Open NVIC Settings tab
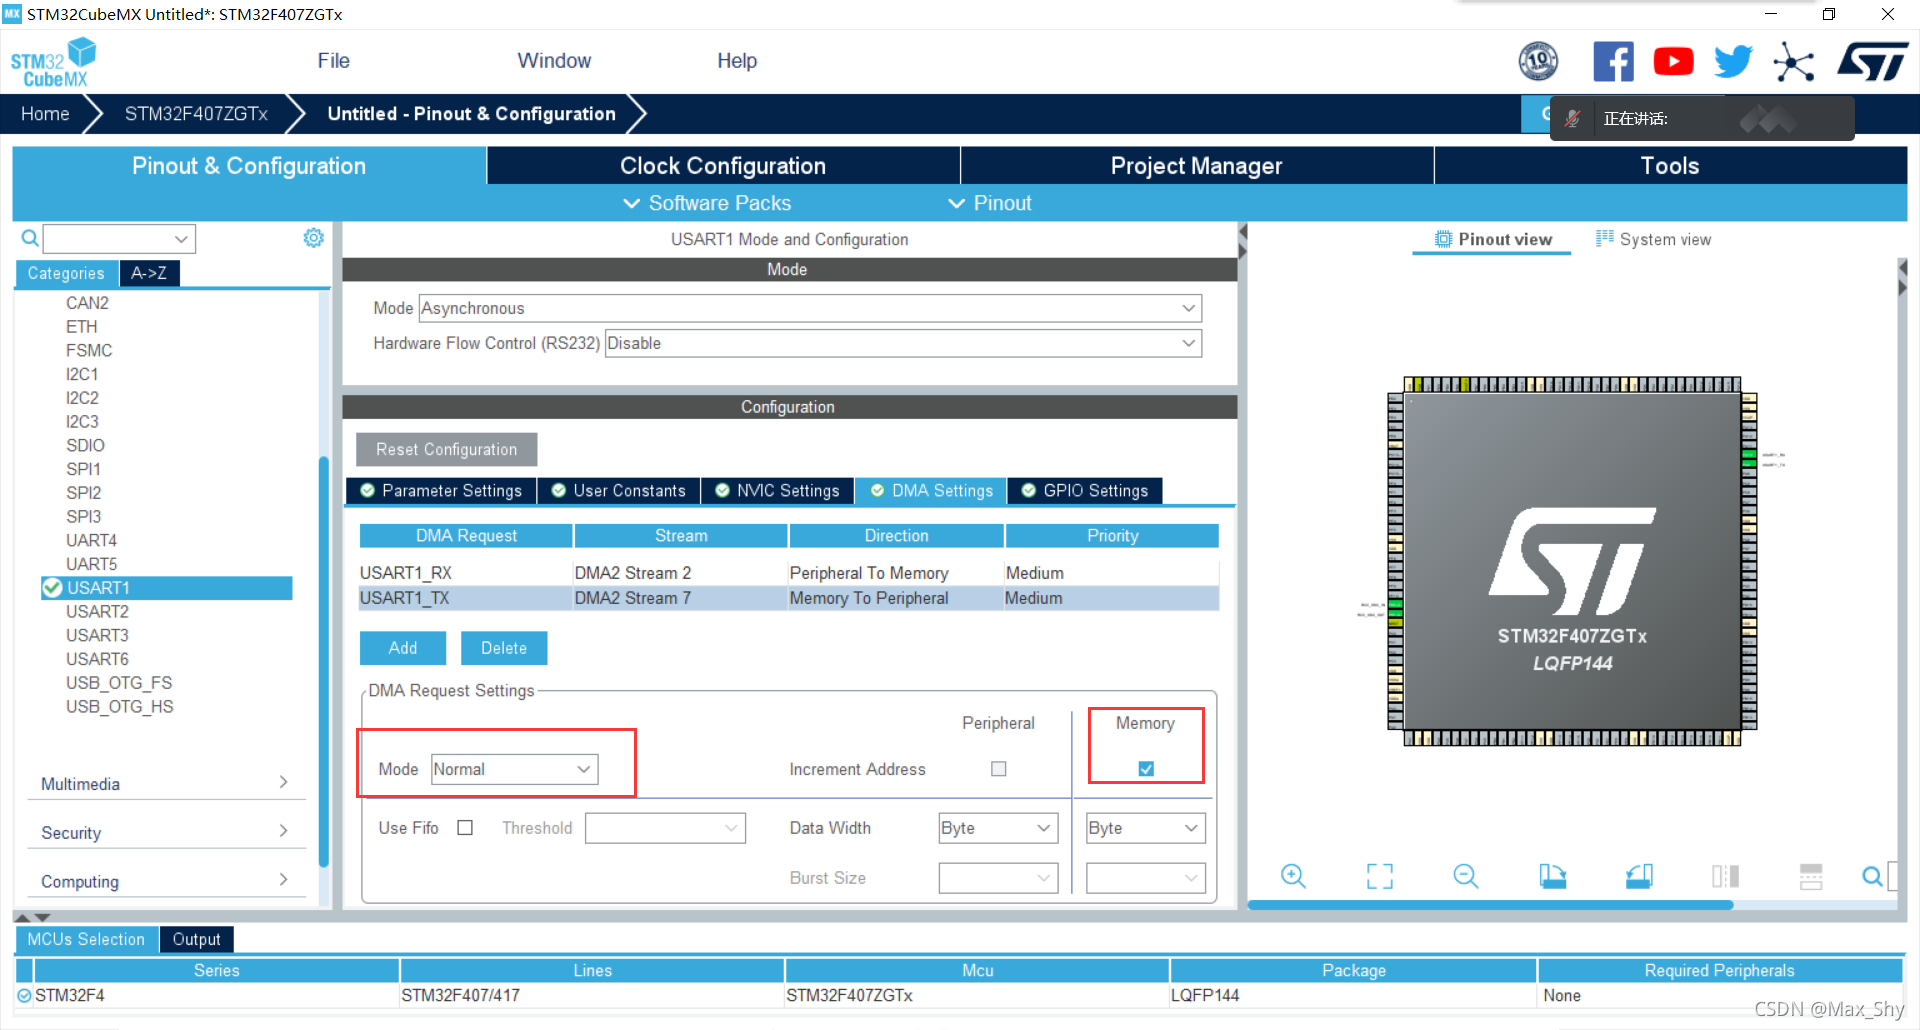This screenshot has width=1920, height=1030. click(778, 490)
